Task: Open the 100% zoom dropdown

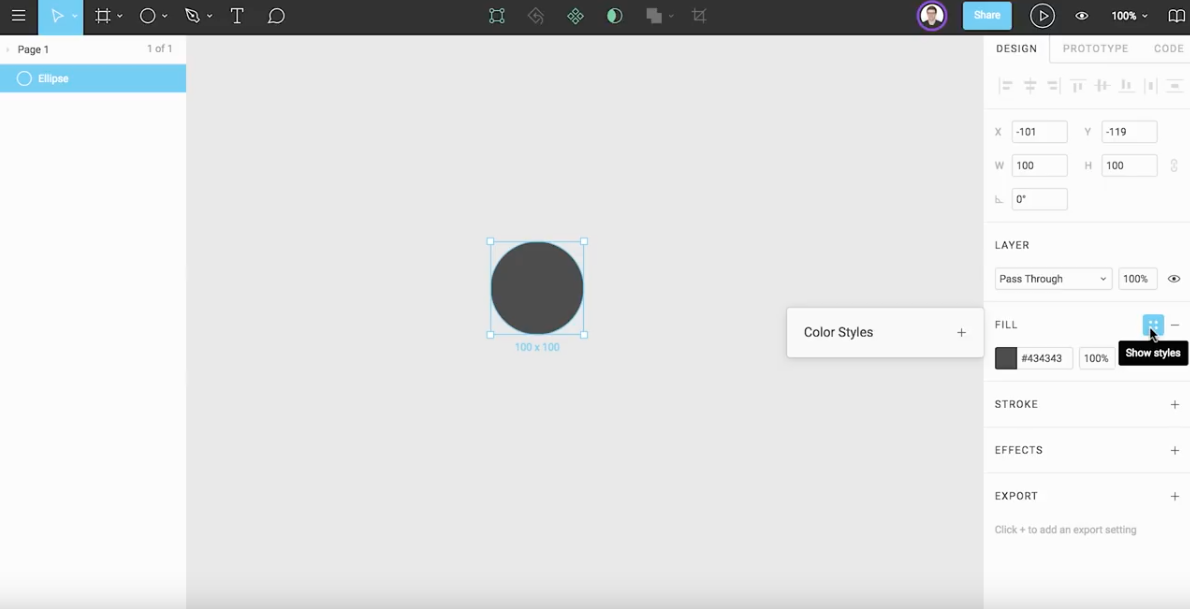Action: point(1129,16)
